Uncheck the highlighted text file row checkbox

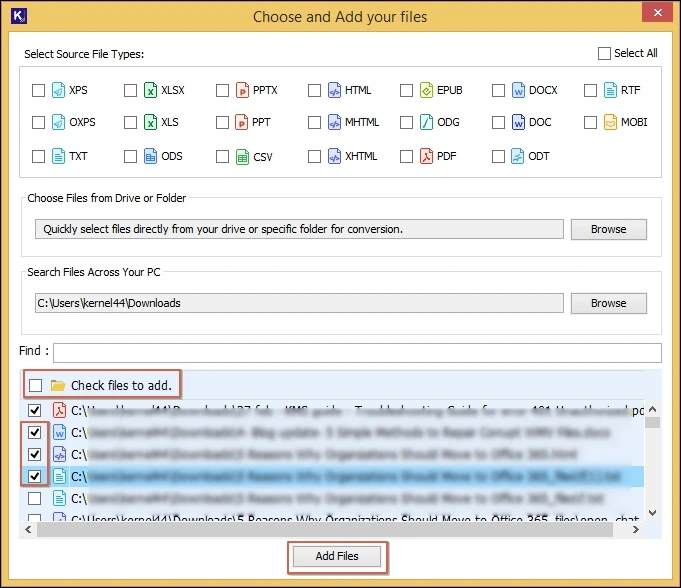(x=34, y=476)
